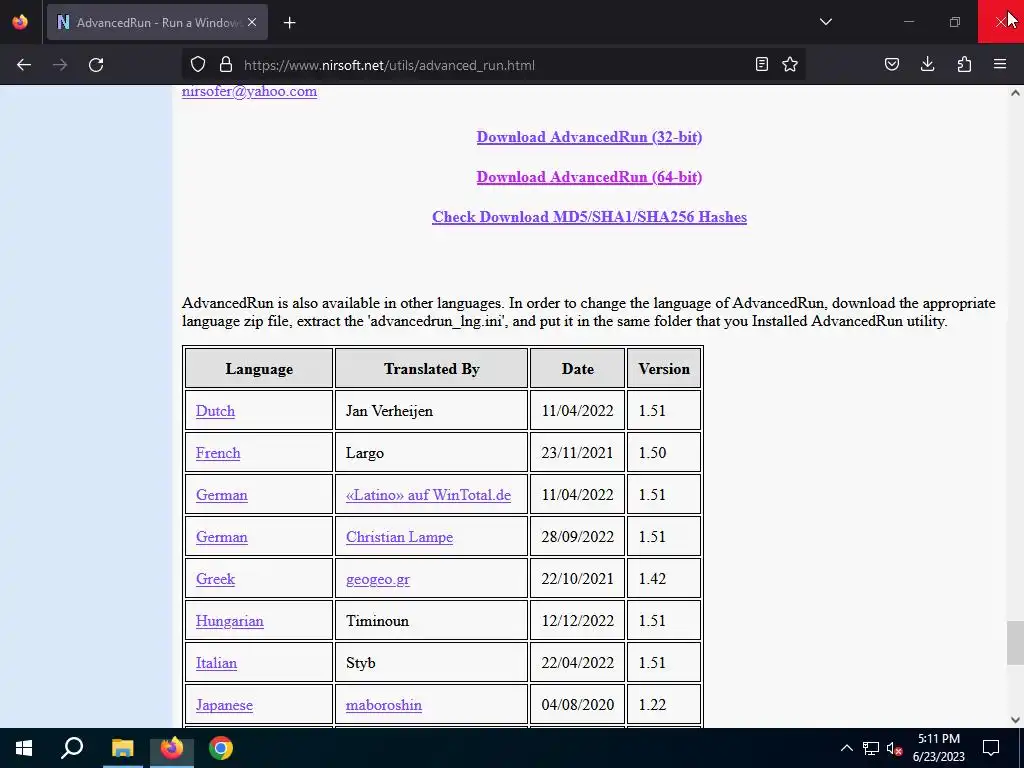Open the Greek language file link
The width and height of the screenshot is (1024, 768).
(x=216, y=579)
